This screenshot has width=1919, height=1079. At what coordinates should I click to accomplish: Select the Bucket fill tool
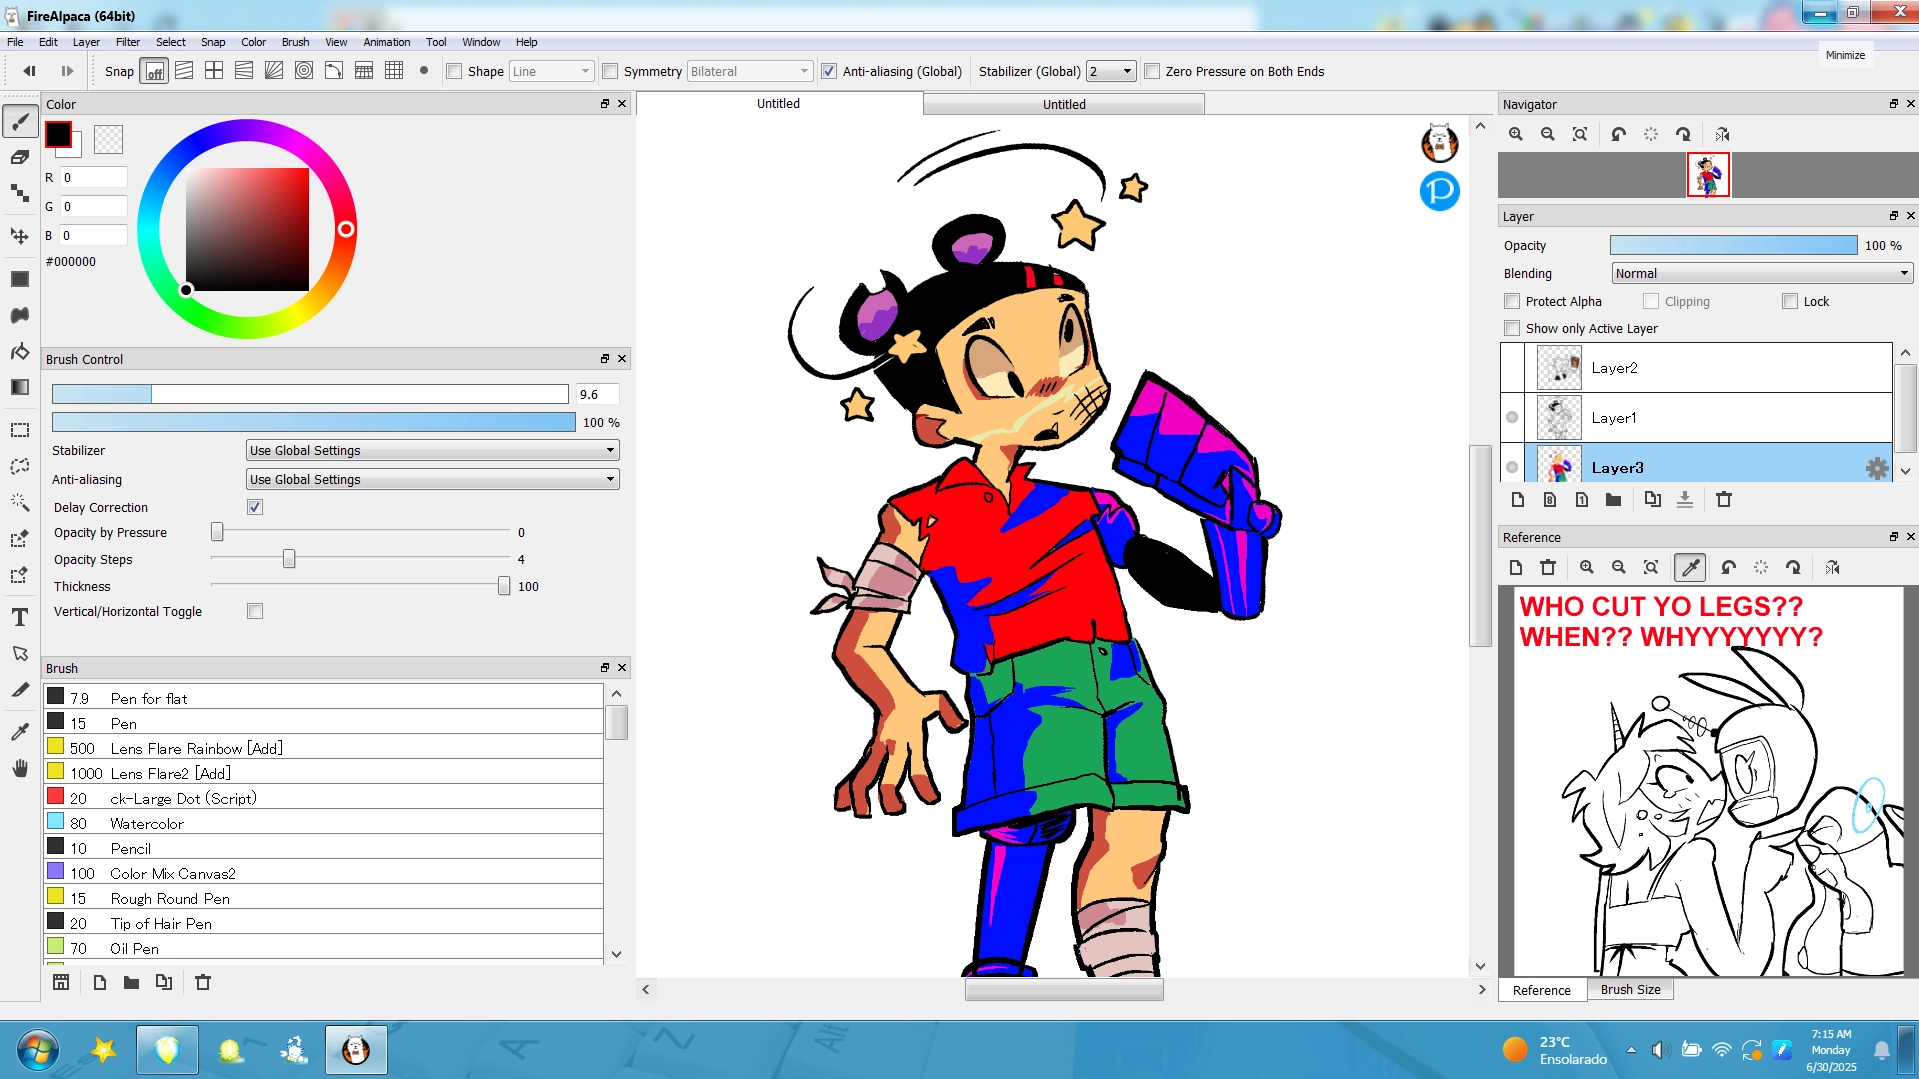click(x=20, y=351)
